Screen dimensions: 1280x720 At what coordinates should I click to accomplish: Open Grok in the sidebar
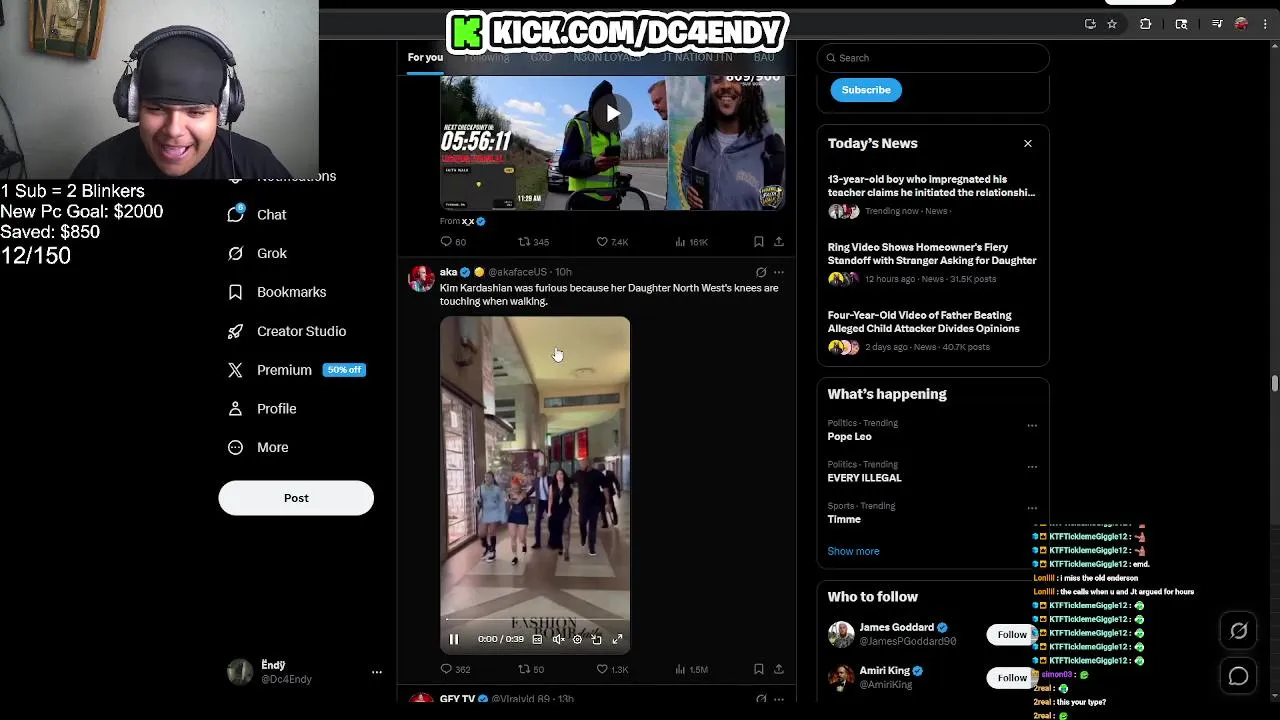[x=257, y=254]
